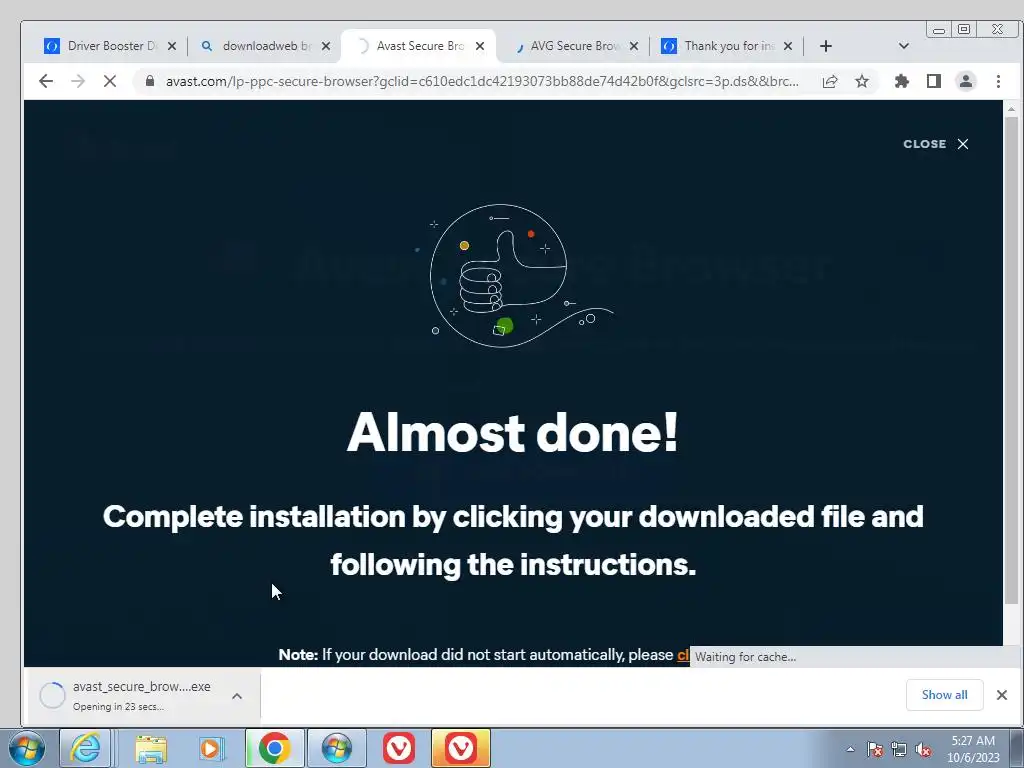
Task: Open the Action Center flag icon
Action: (875, 749)
